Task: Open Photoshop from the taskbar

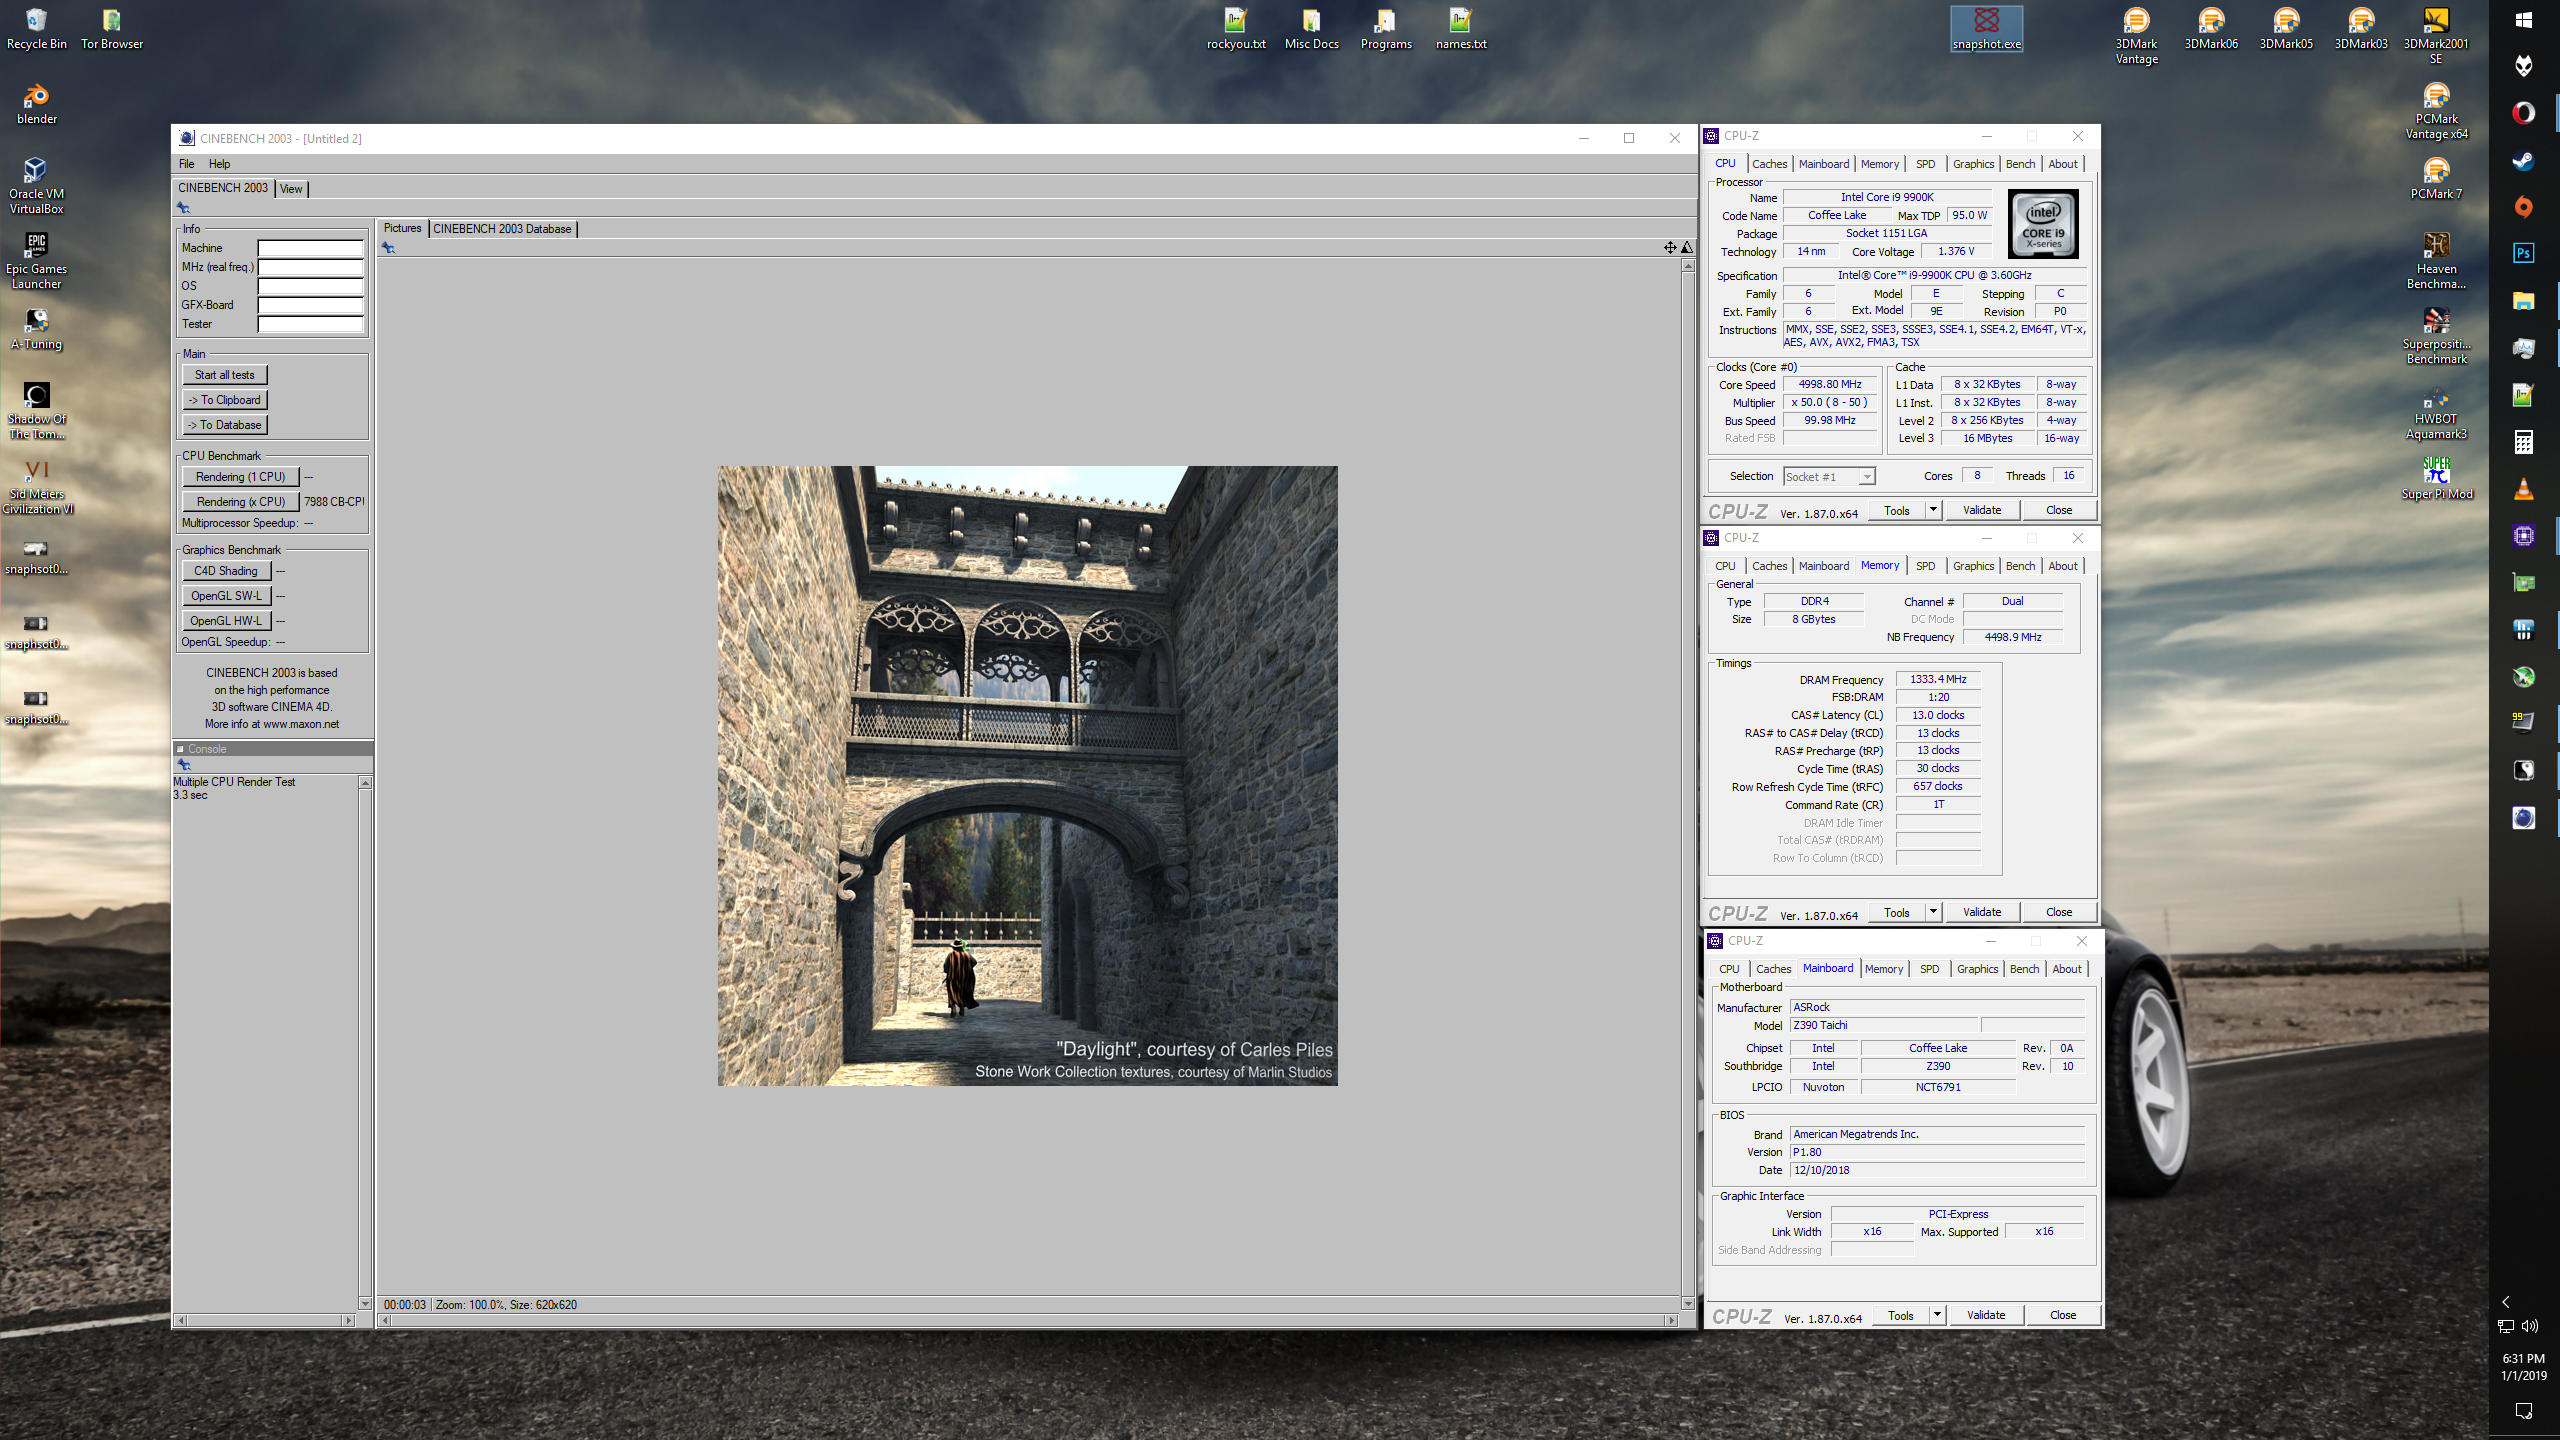Action: pyautogui.click(x=2523, y=254)
